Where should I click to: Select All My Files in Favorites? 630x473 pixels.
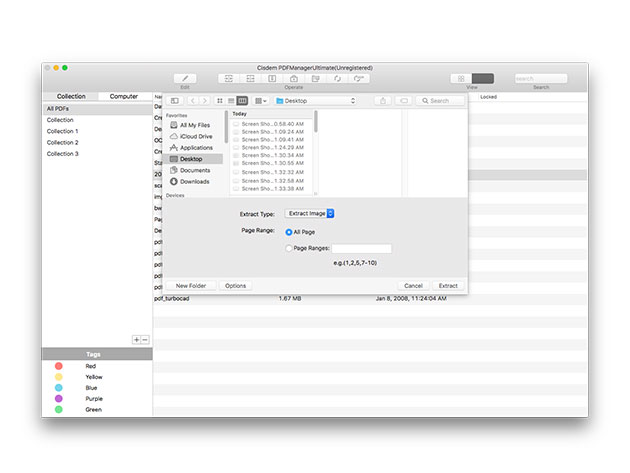point(194,125)
